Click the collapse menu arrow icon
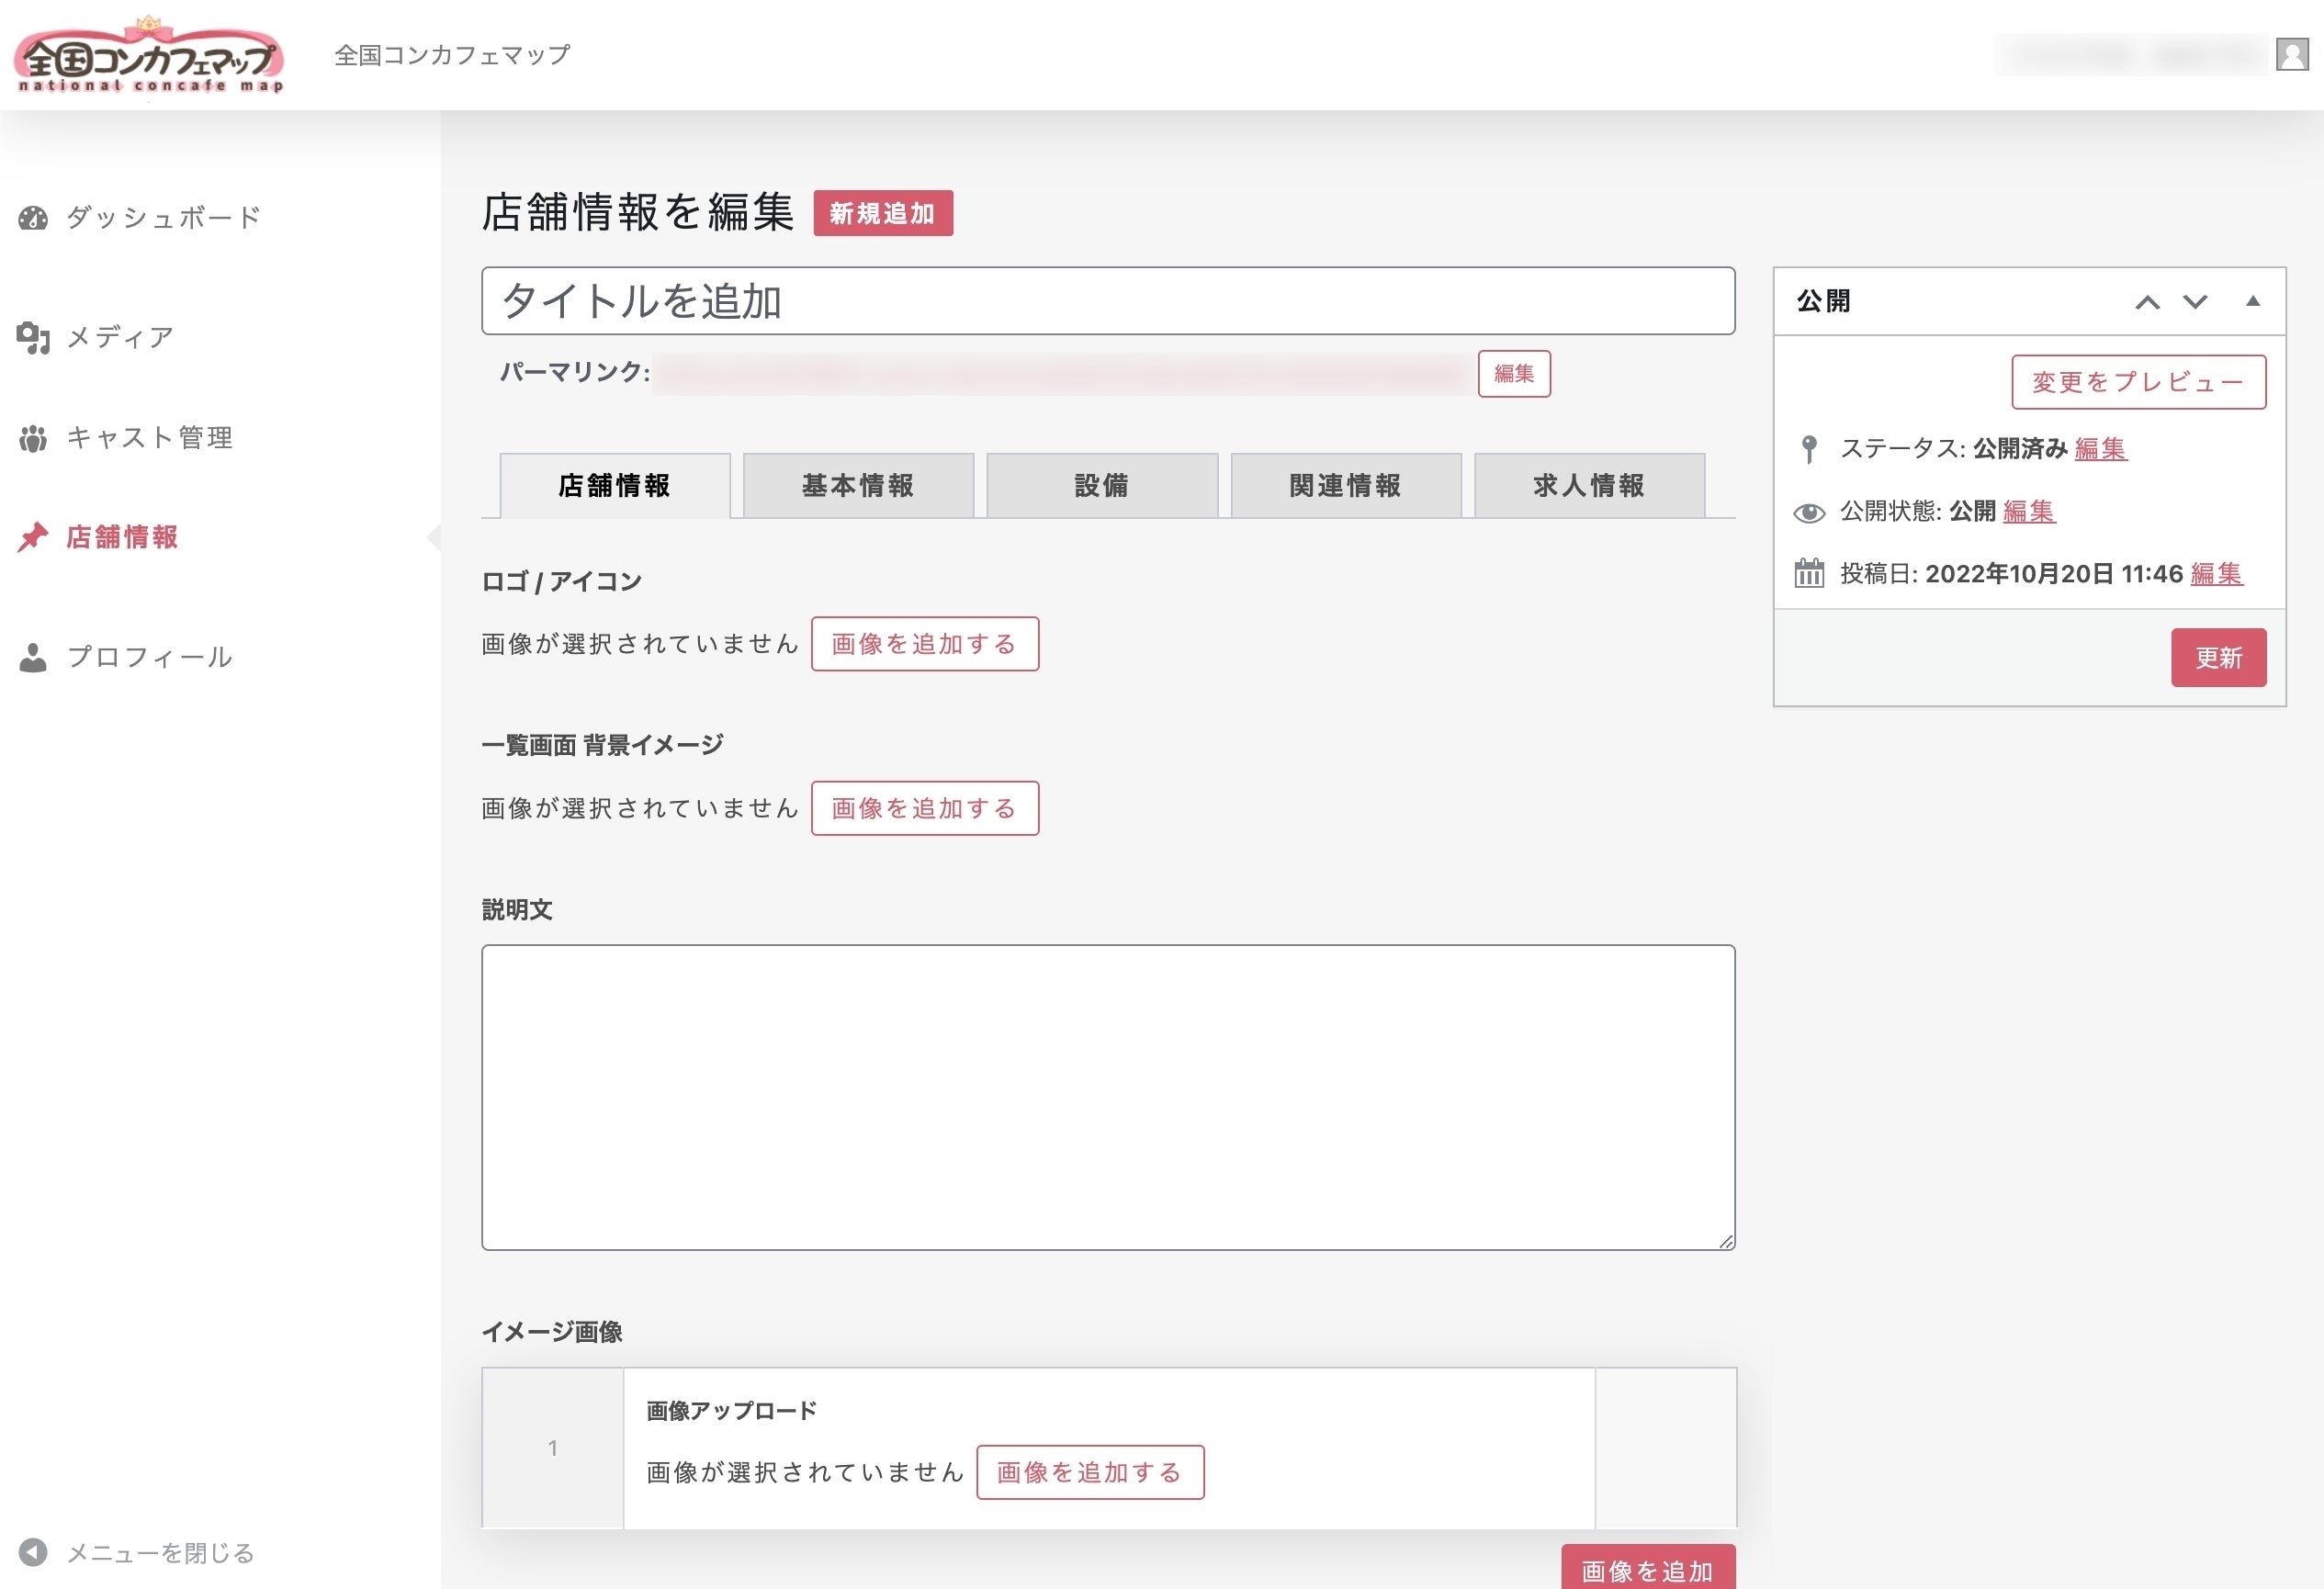Viewport: 2324px width, 1589px height. pyautogui.click(x=33, y=1552)
